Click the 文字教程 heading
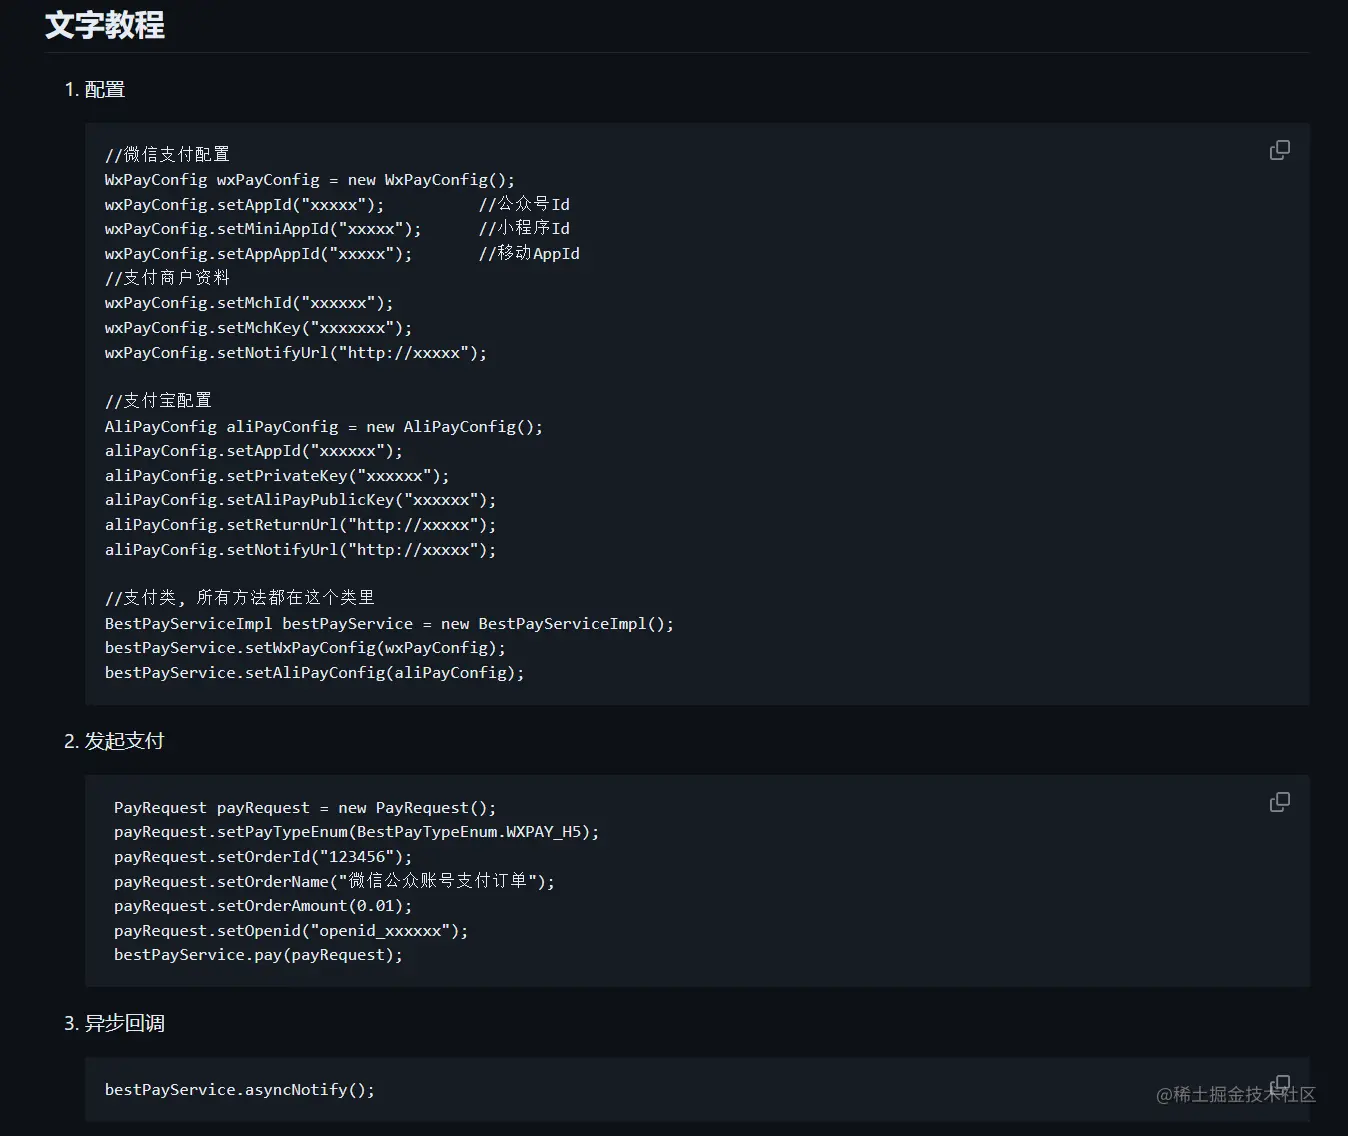Viewport: 1348px width, 1136px height. click(105, 25)
